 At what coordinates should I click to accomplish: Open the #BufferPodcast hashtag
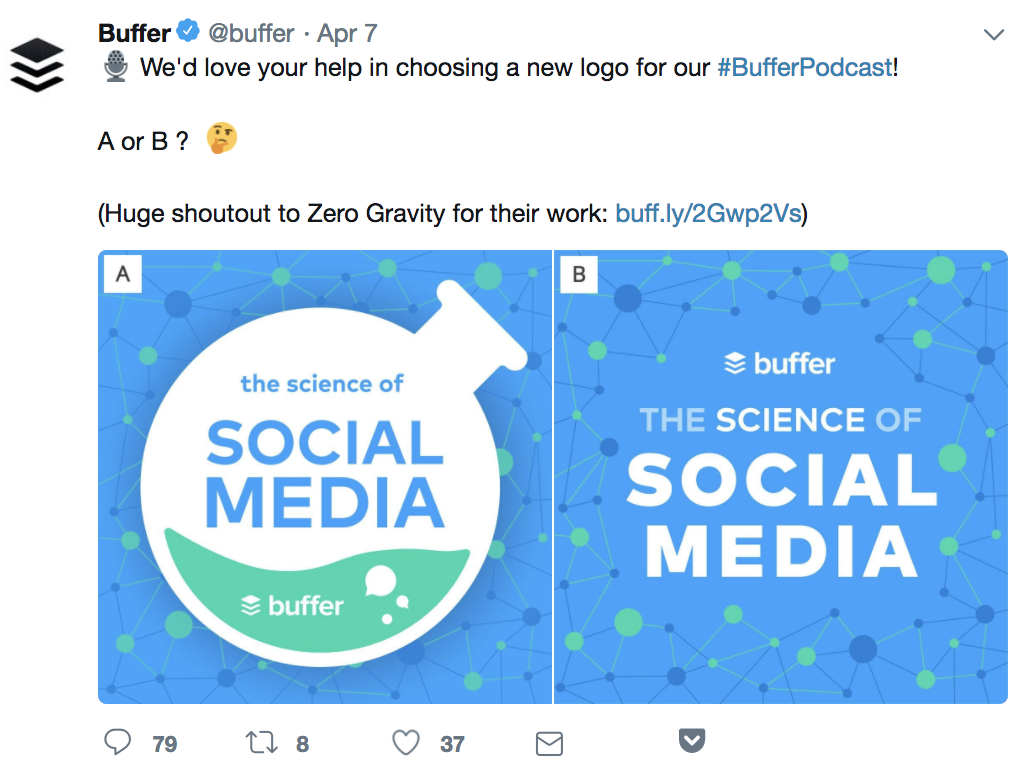[x=804, y=68]
